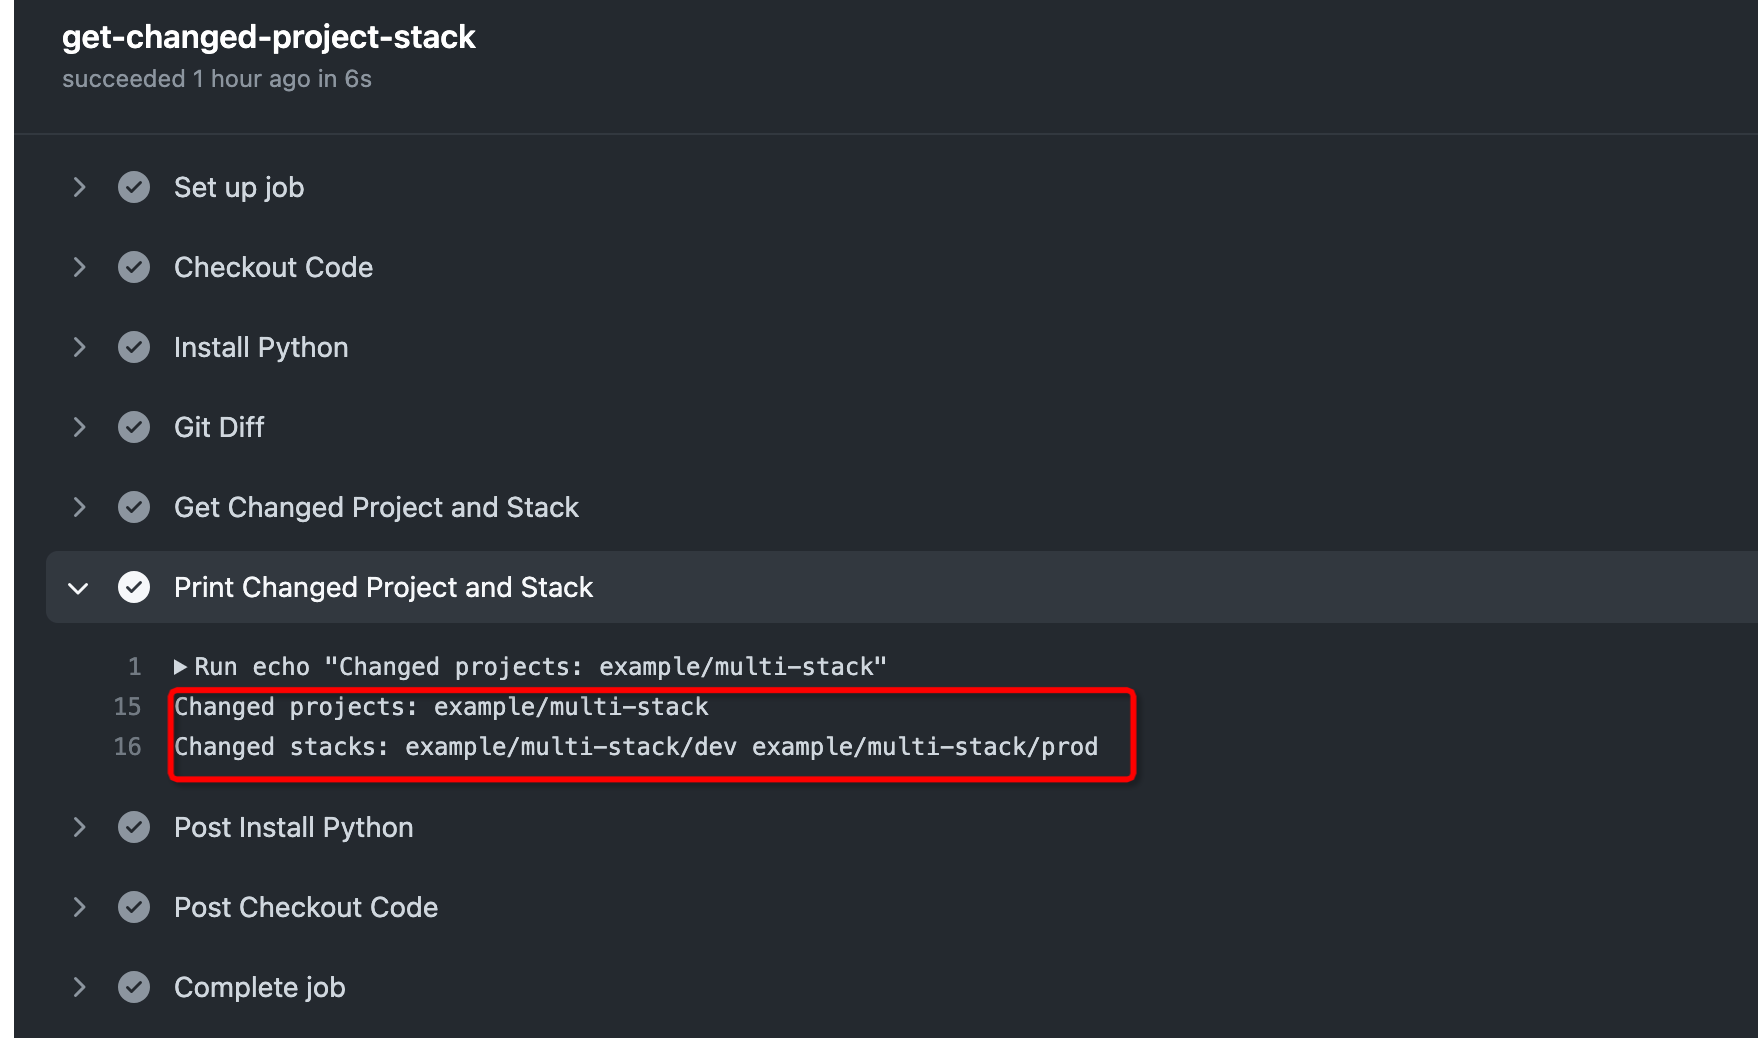
Task: Click line number 15 in the log
Action: (128, 706)
